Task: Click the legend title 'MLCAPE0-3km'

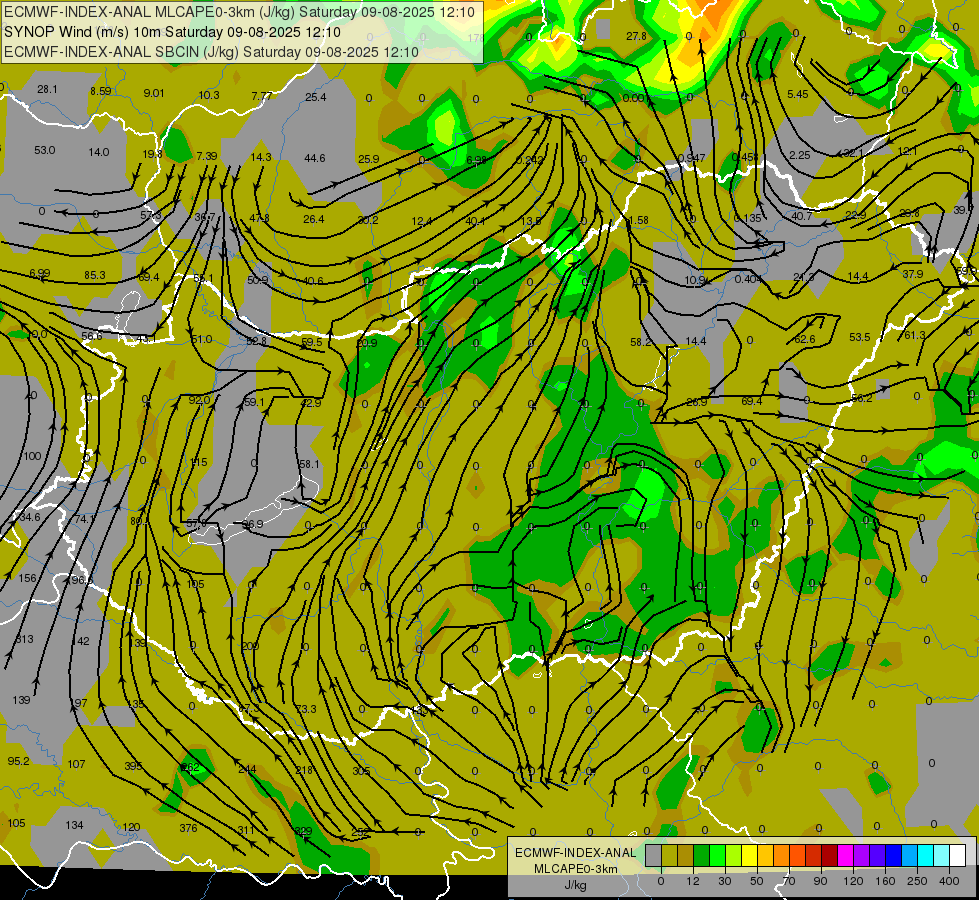Action: tap(575, 869)
